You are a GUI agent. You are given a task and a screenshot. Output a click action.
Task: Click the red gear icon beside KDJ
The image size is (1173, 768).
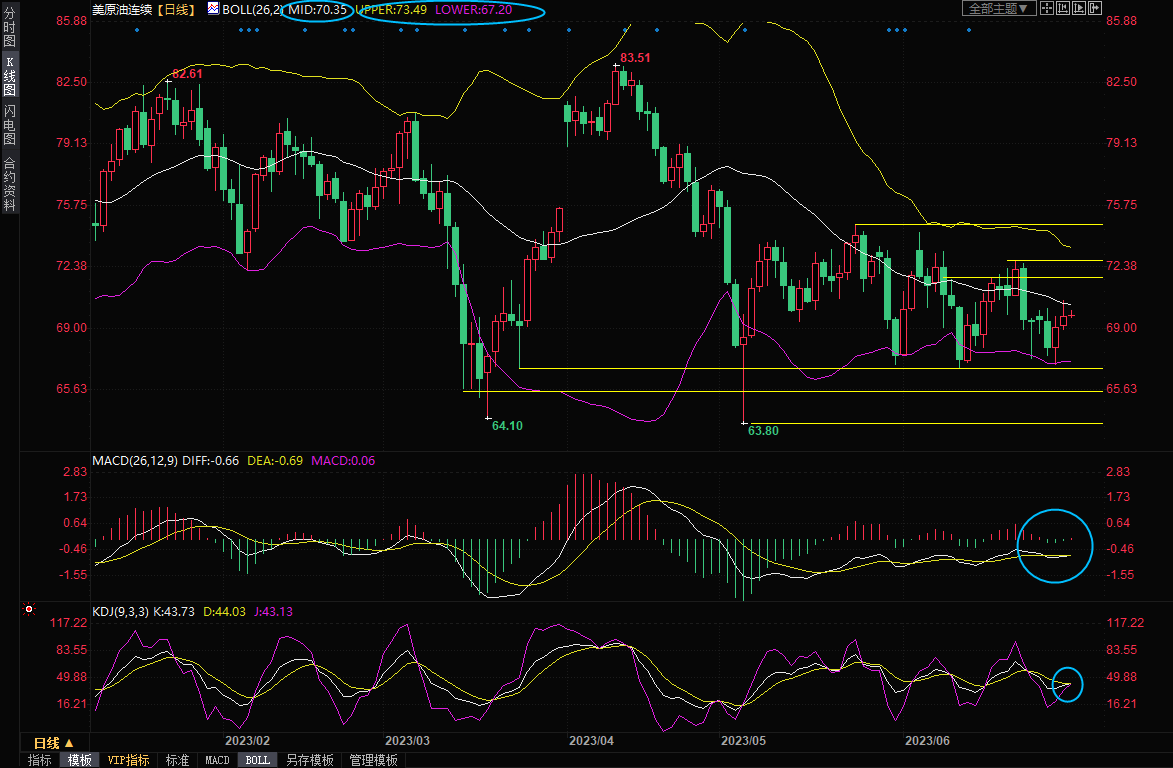tap(29, 609)
